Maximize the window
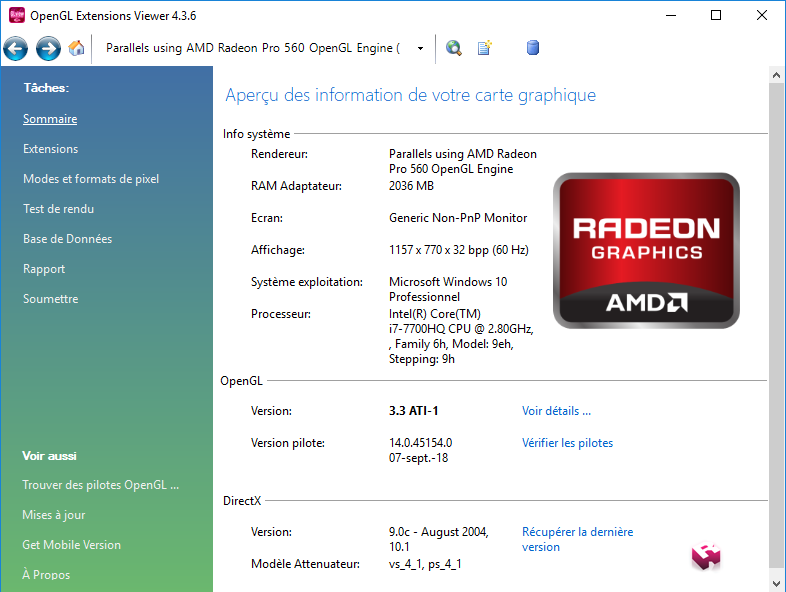The image size is (786, 592). click(x=716, y=15)
